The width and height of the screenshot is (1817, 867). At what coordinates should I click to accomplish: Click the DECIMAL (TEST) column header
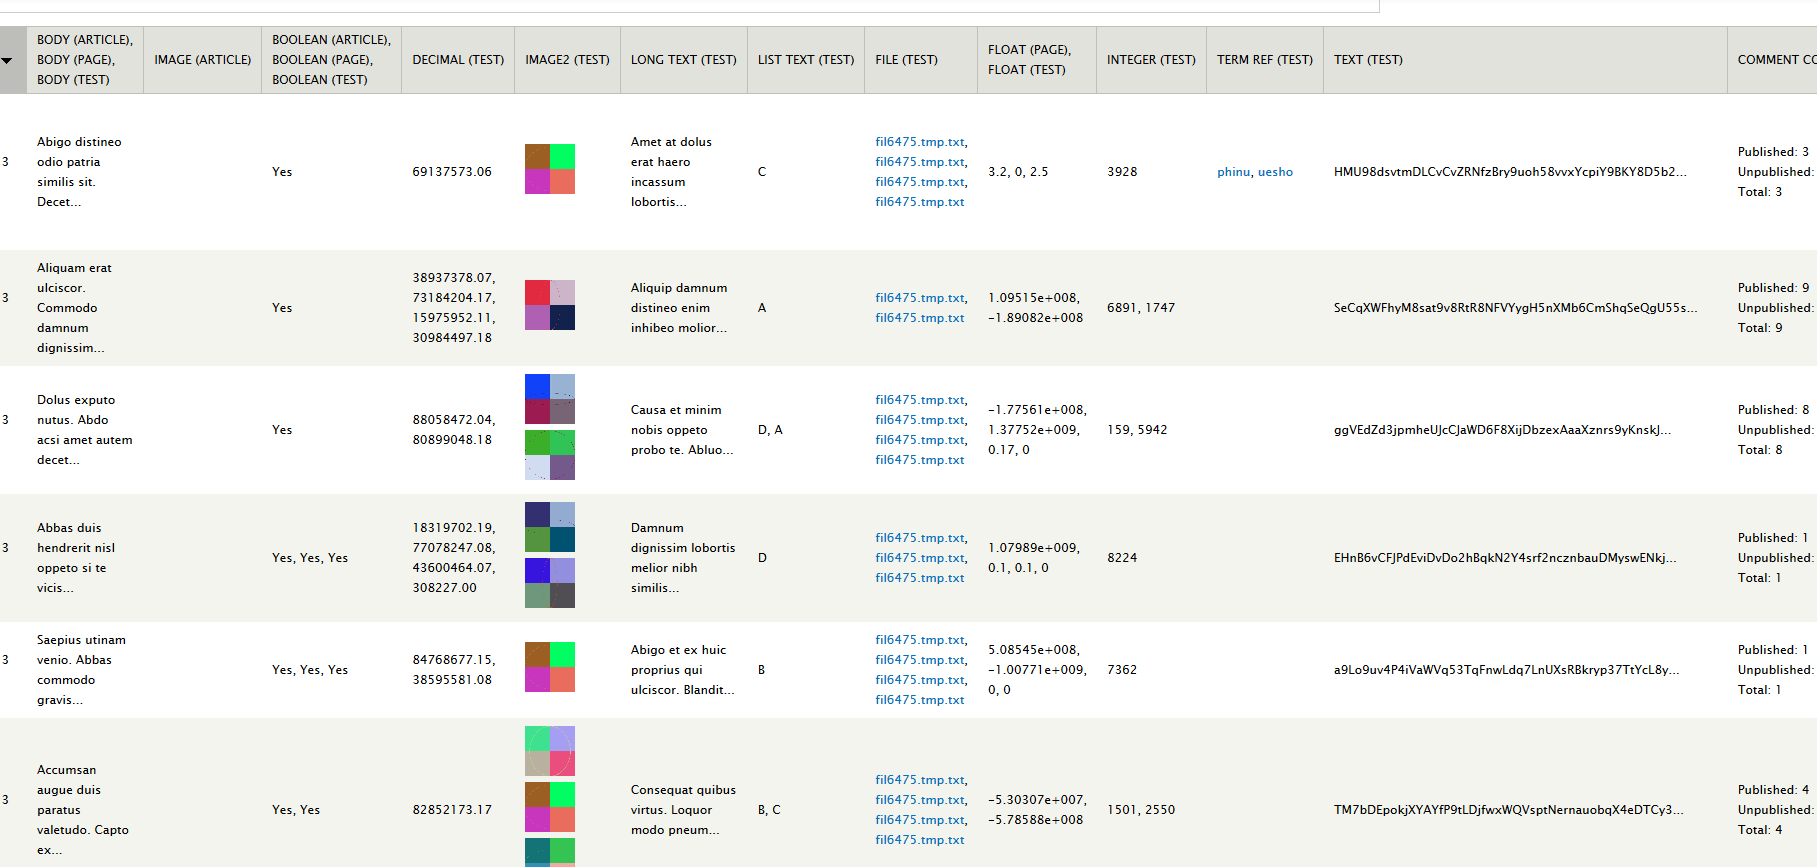[x=458, y=60]
